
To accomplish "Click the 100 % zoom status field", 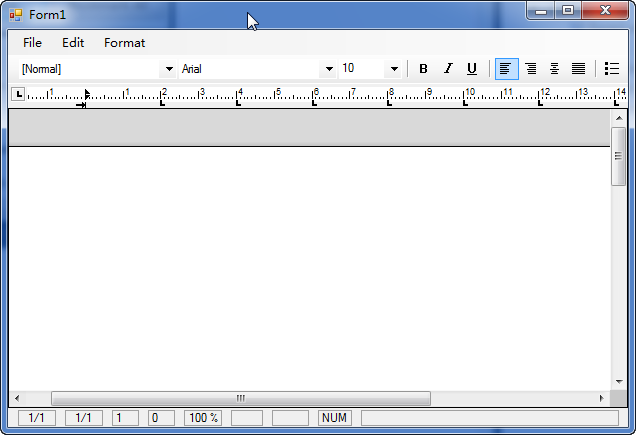I will (x=203, y=418).
